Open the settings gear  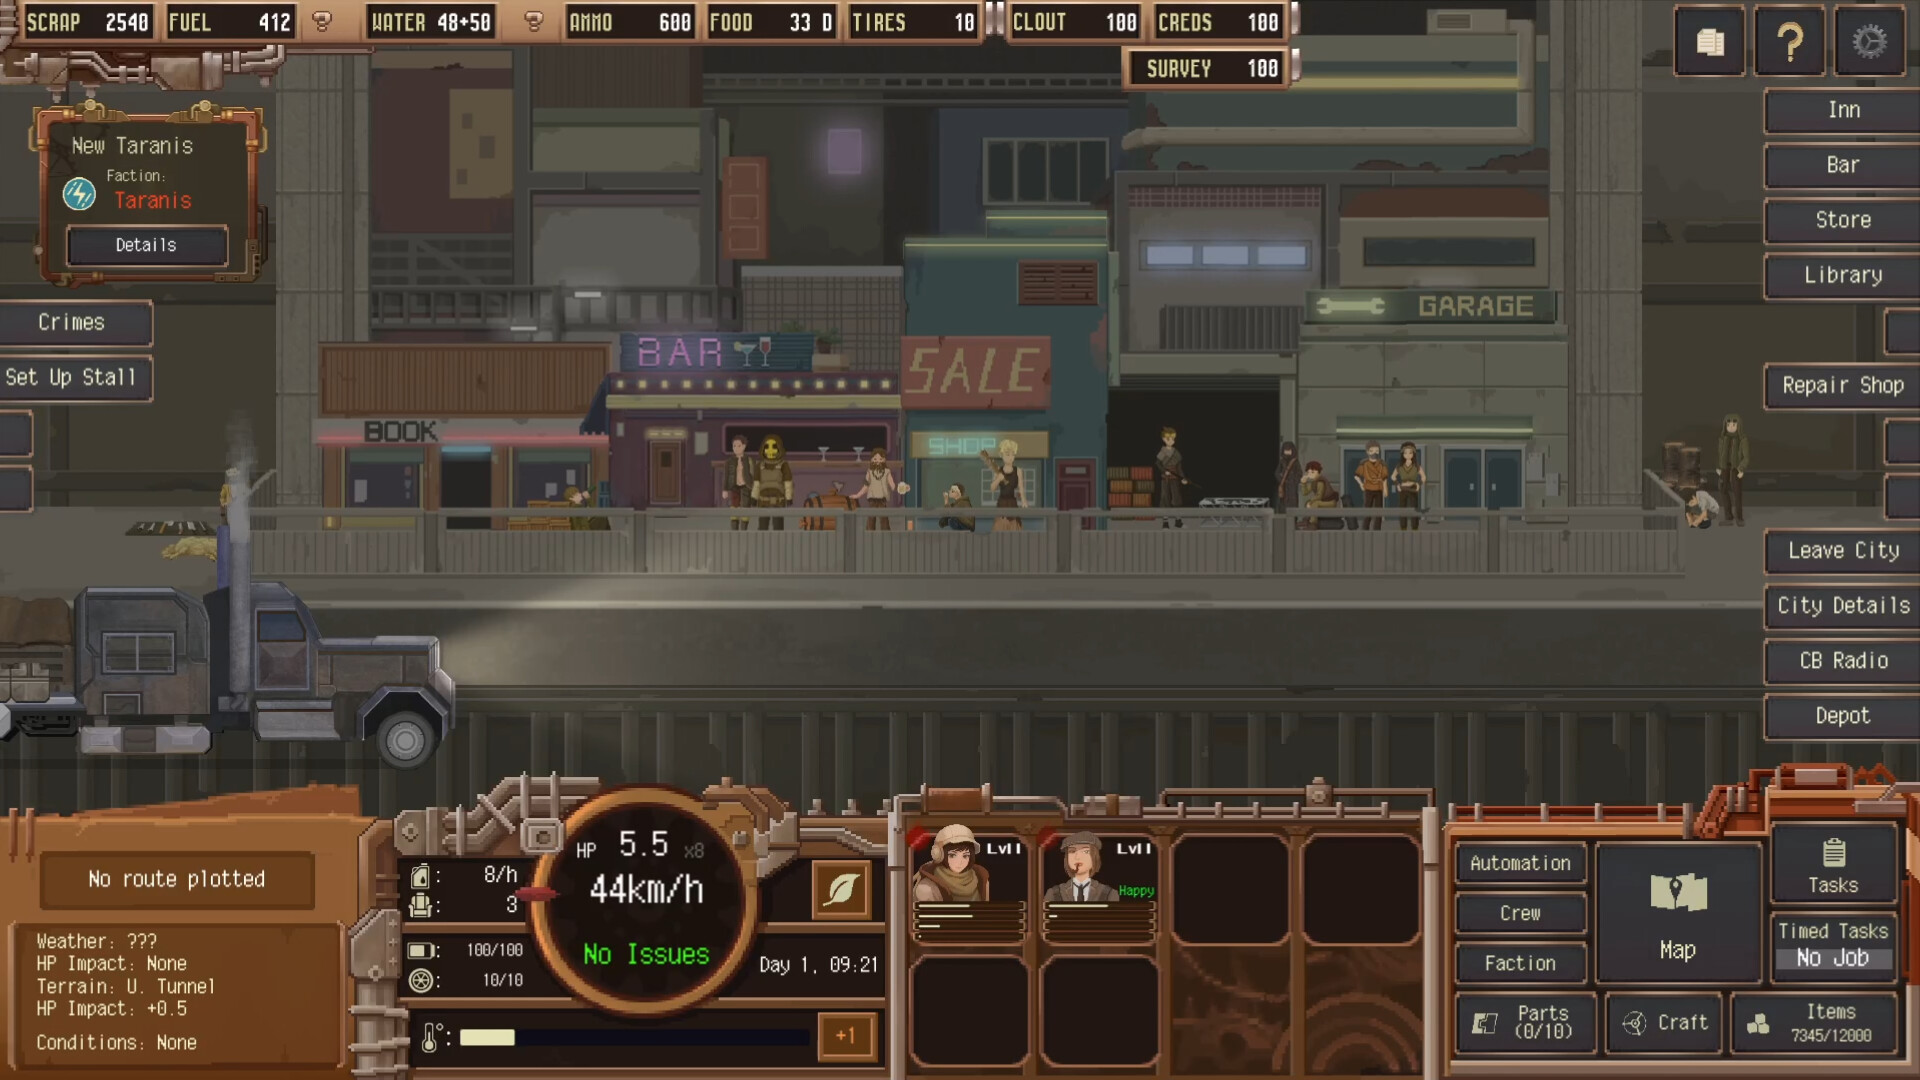tap(1869, 41)
